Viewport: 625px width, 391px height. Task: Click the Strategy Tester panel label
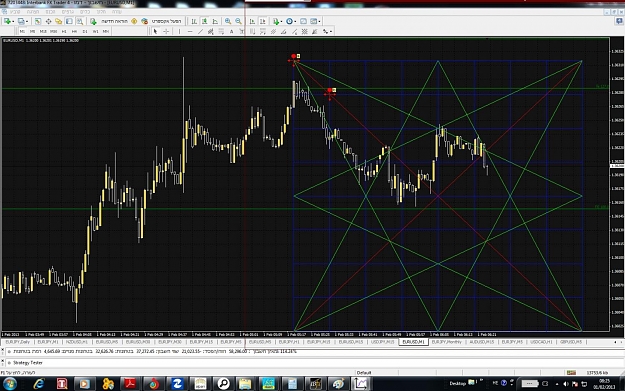pyautogui.click(x=28, y=363)
